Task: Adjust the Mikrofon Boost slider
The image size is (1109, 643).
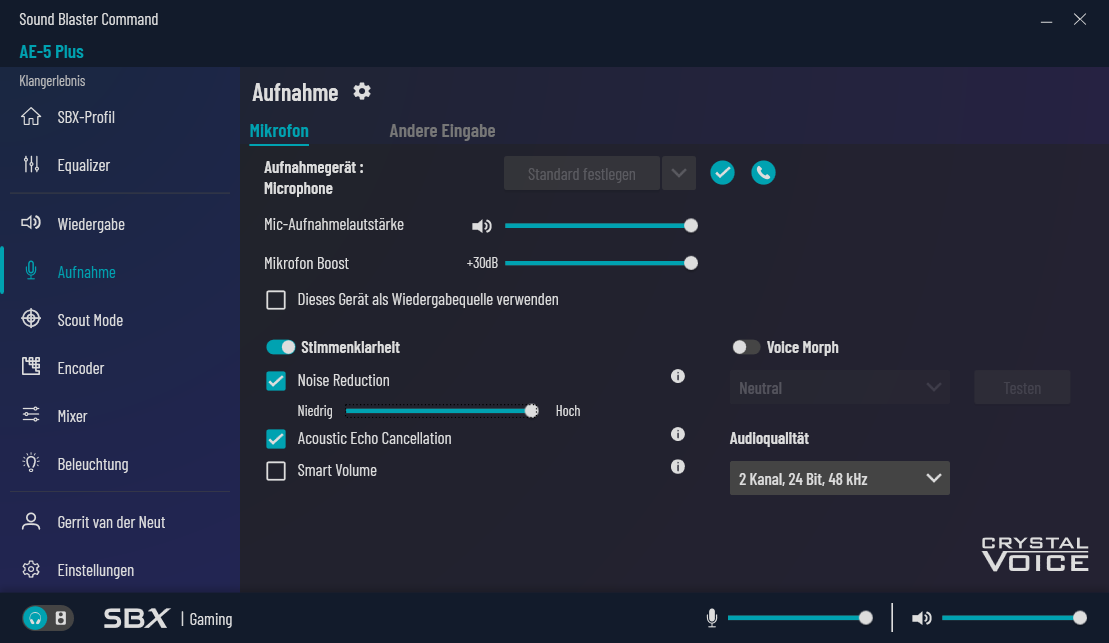Action: tap(600, 263)
